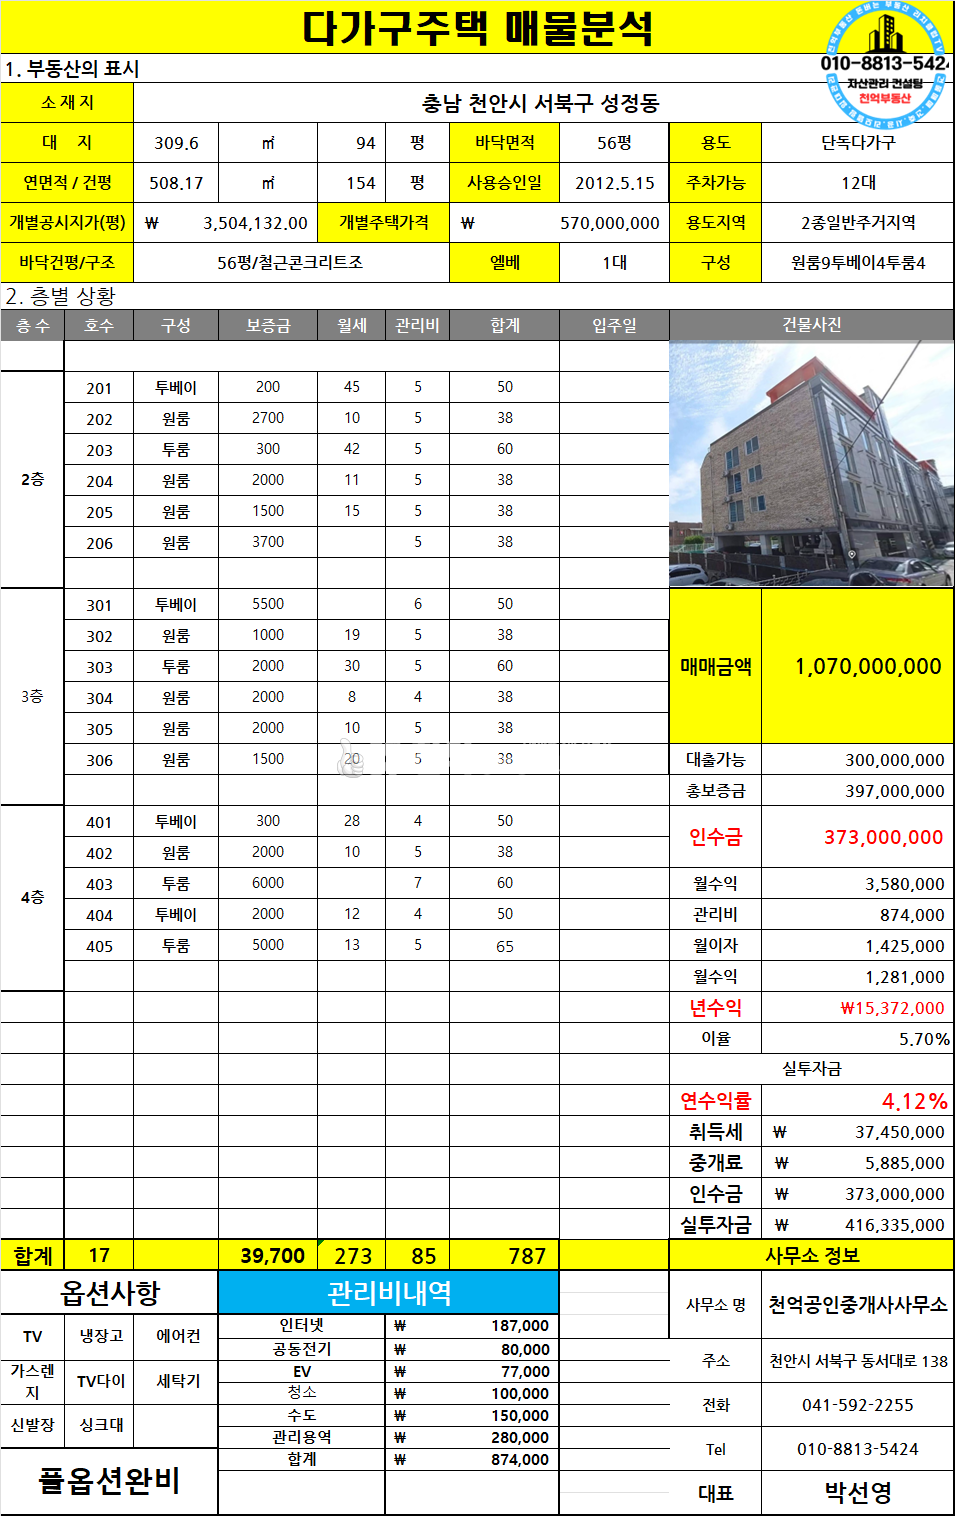Select the '중개료' amount 5,885,000
This screenshot has height=1516, width=955.
pyautogui.click(x=904, y=1163)
